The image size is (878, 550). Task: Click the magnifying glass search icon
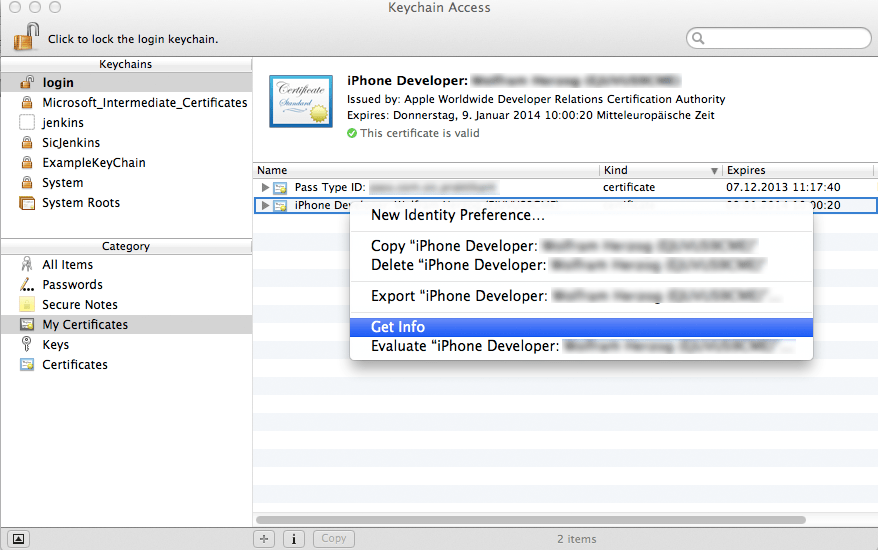point(698,38)
